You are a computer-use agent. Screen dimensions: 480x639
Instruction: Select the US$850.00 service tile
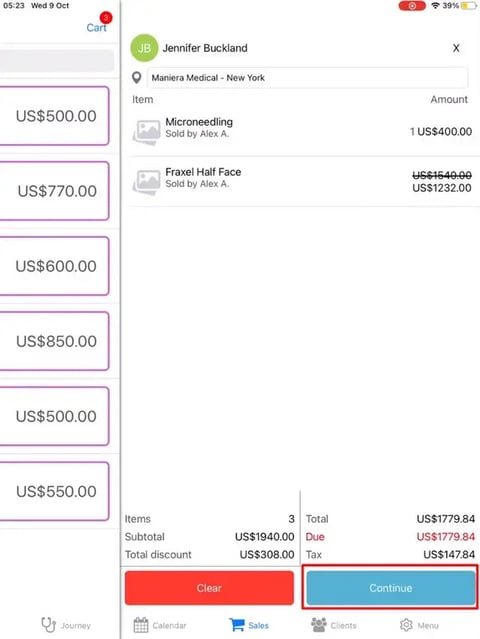pyautogui.click(x=54, y=341)
